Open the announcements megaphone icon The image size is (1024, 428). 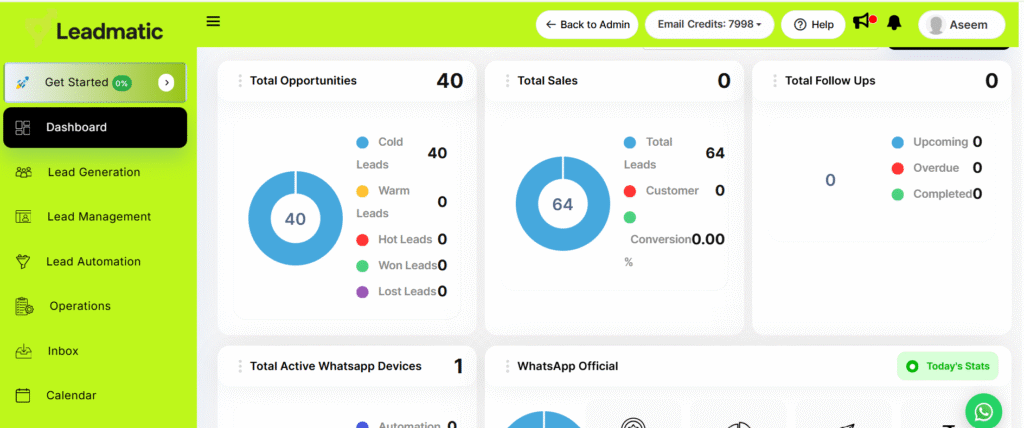860,22
